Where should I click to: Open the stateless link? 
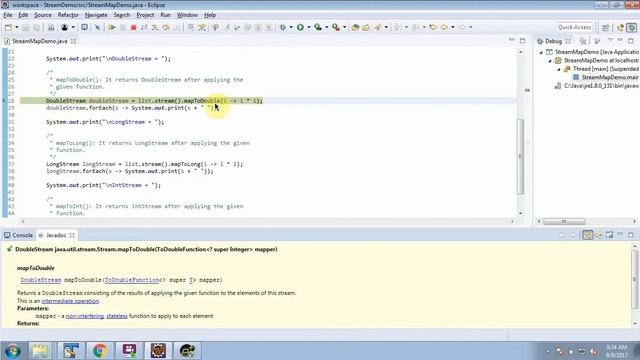coord(117,316)
